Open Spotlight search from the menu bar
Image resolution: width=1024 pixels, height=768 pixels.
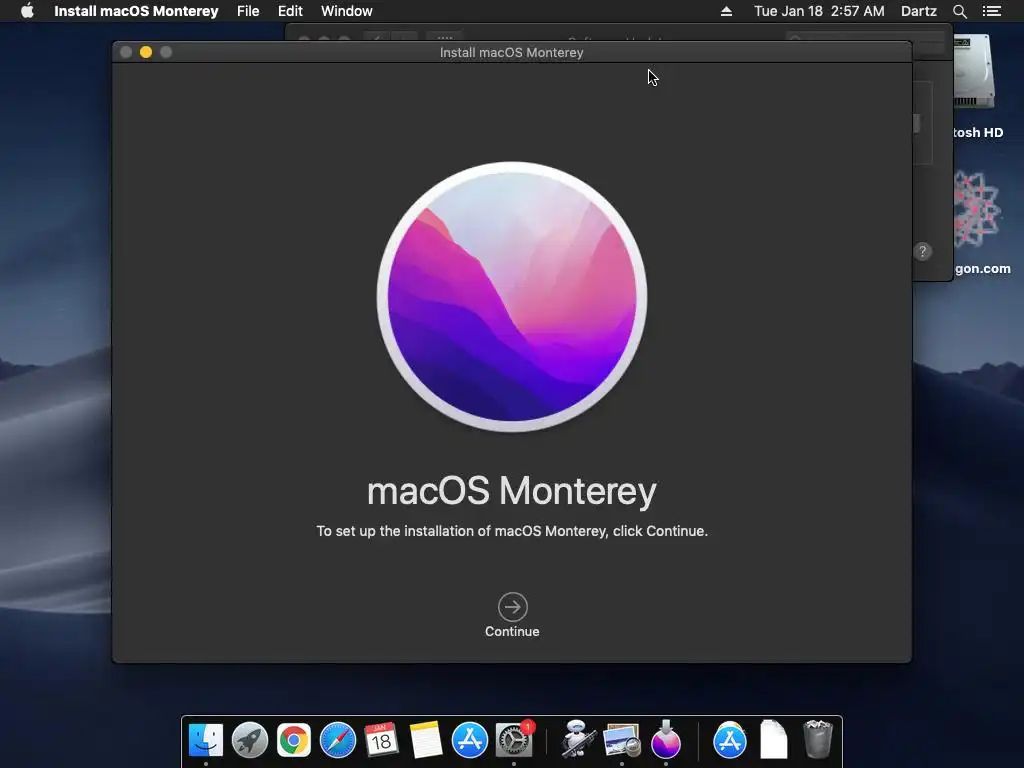[x=959, y=11]
